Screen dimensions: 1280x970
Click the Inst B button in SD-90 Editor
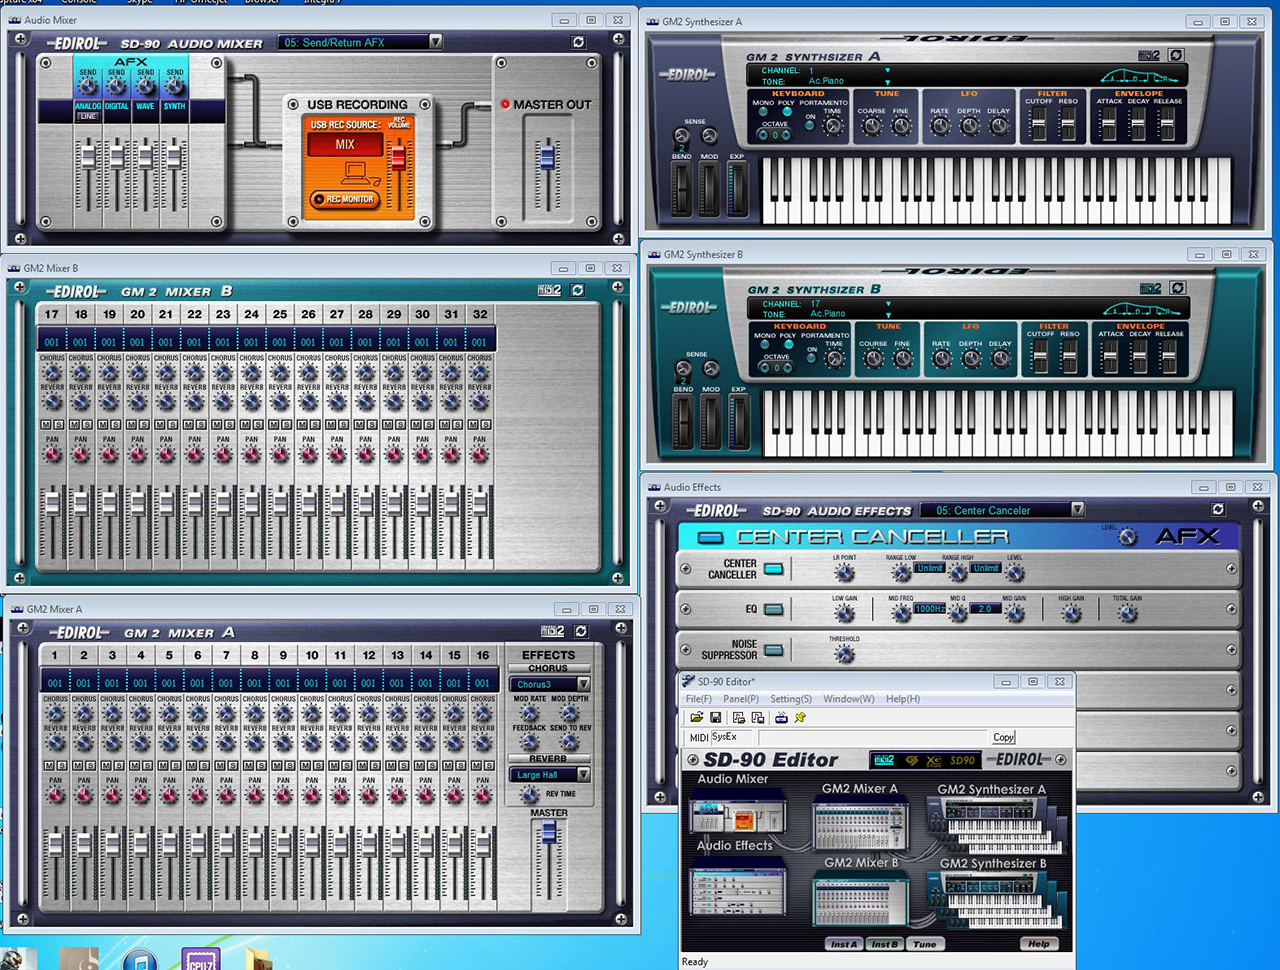(x=884, y=944)
